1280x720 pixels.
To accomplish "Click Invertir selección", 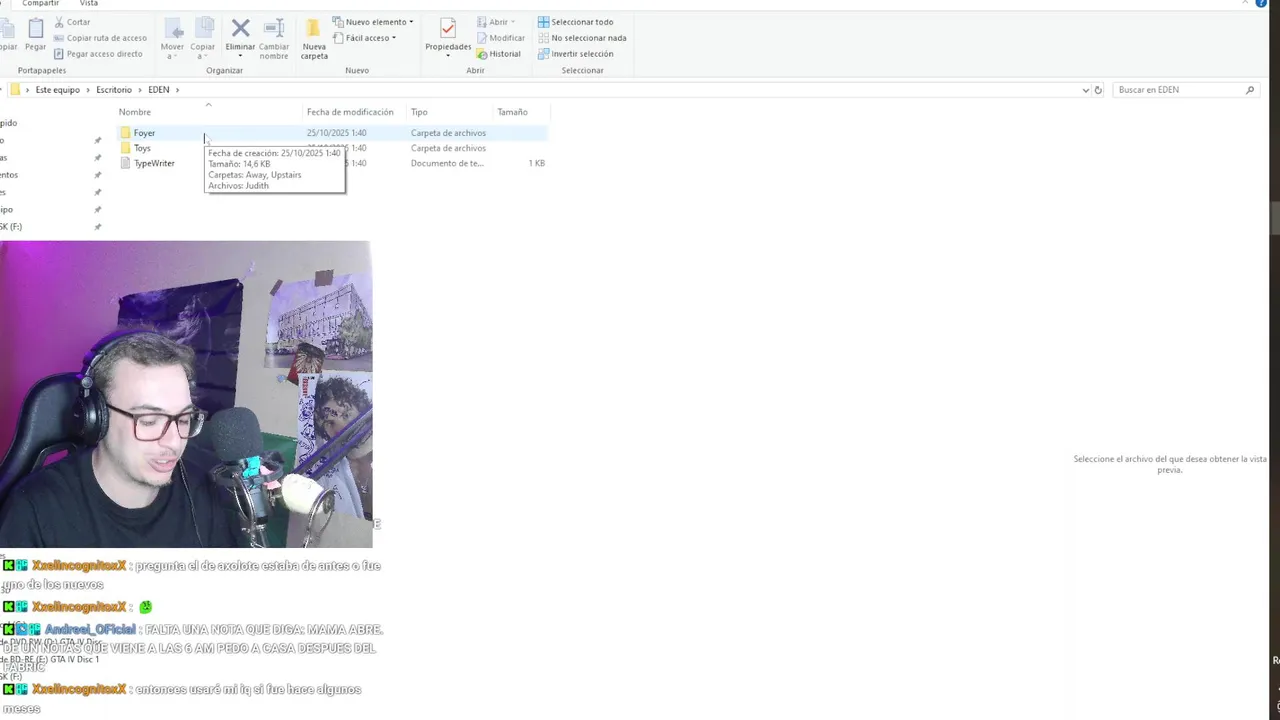I will (575, 54).
